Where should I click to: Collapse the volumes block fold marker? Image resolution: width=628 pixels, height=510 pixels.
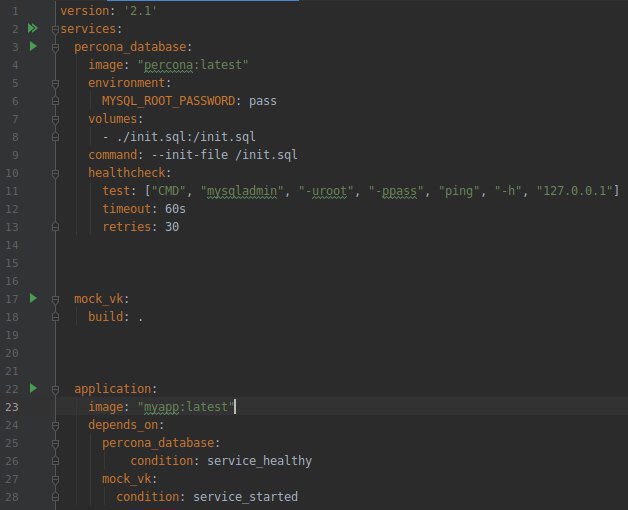pos(55,119)
